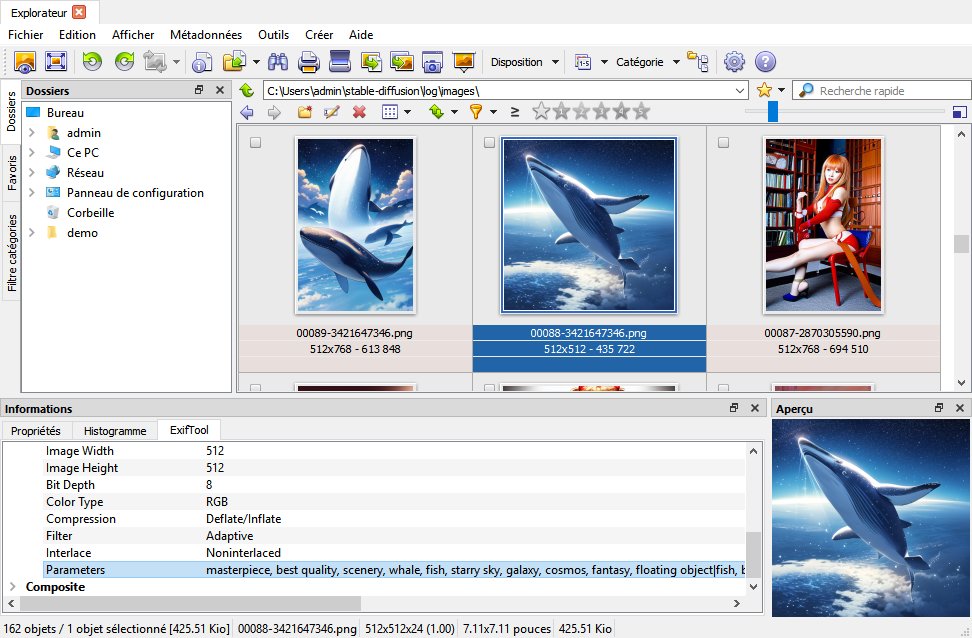This screenshot has height=638, width=972.
Task: Tick checkbox for 00087-2870305590.png thumbnail
Action: pos(723,143)
